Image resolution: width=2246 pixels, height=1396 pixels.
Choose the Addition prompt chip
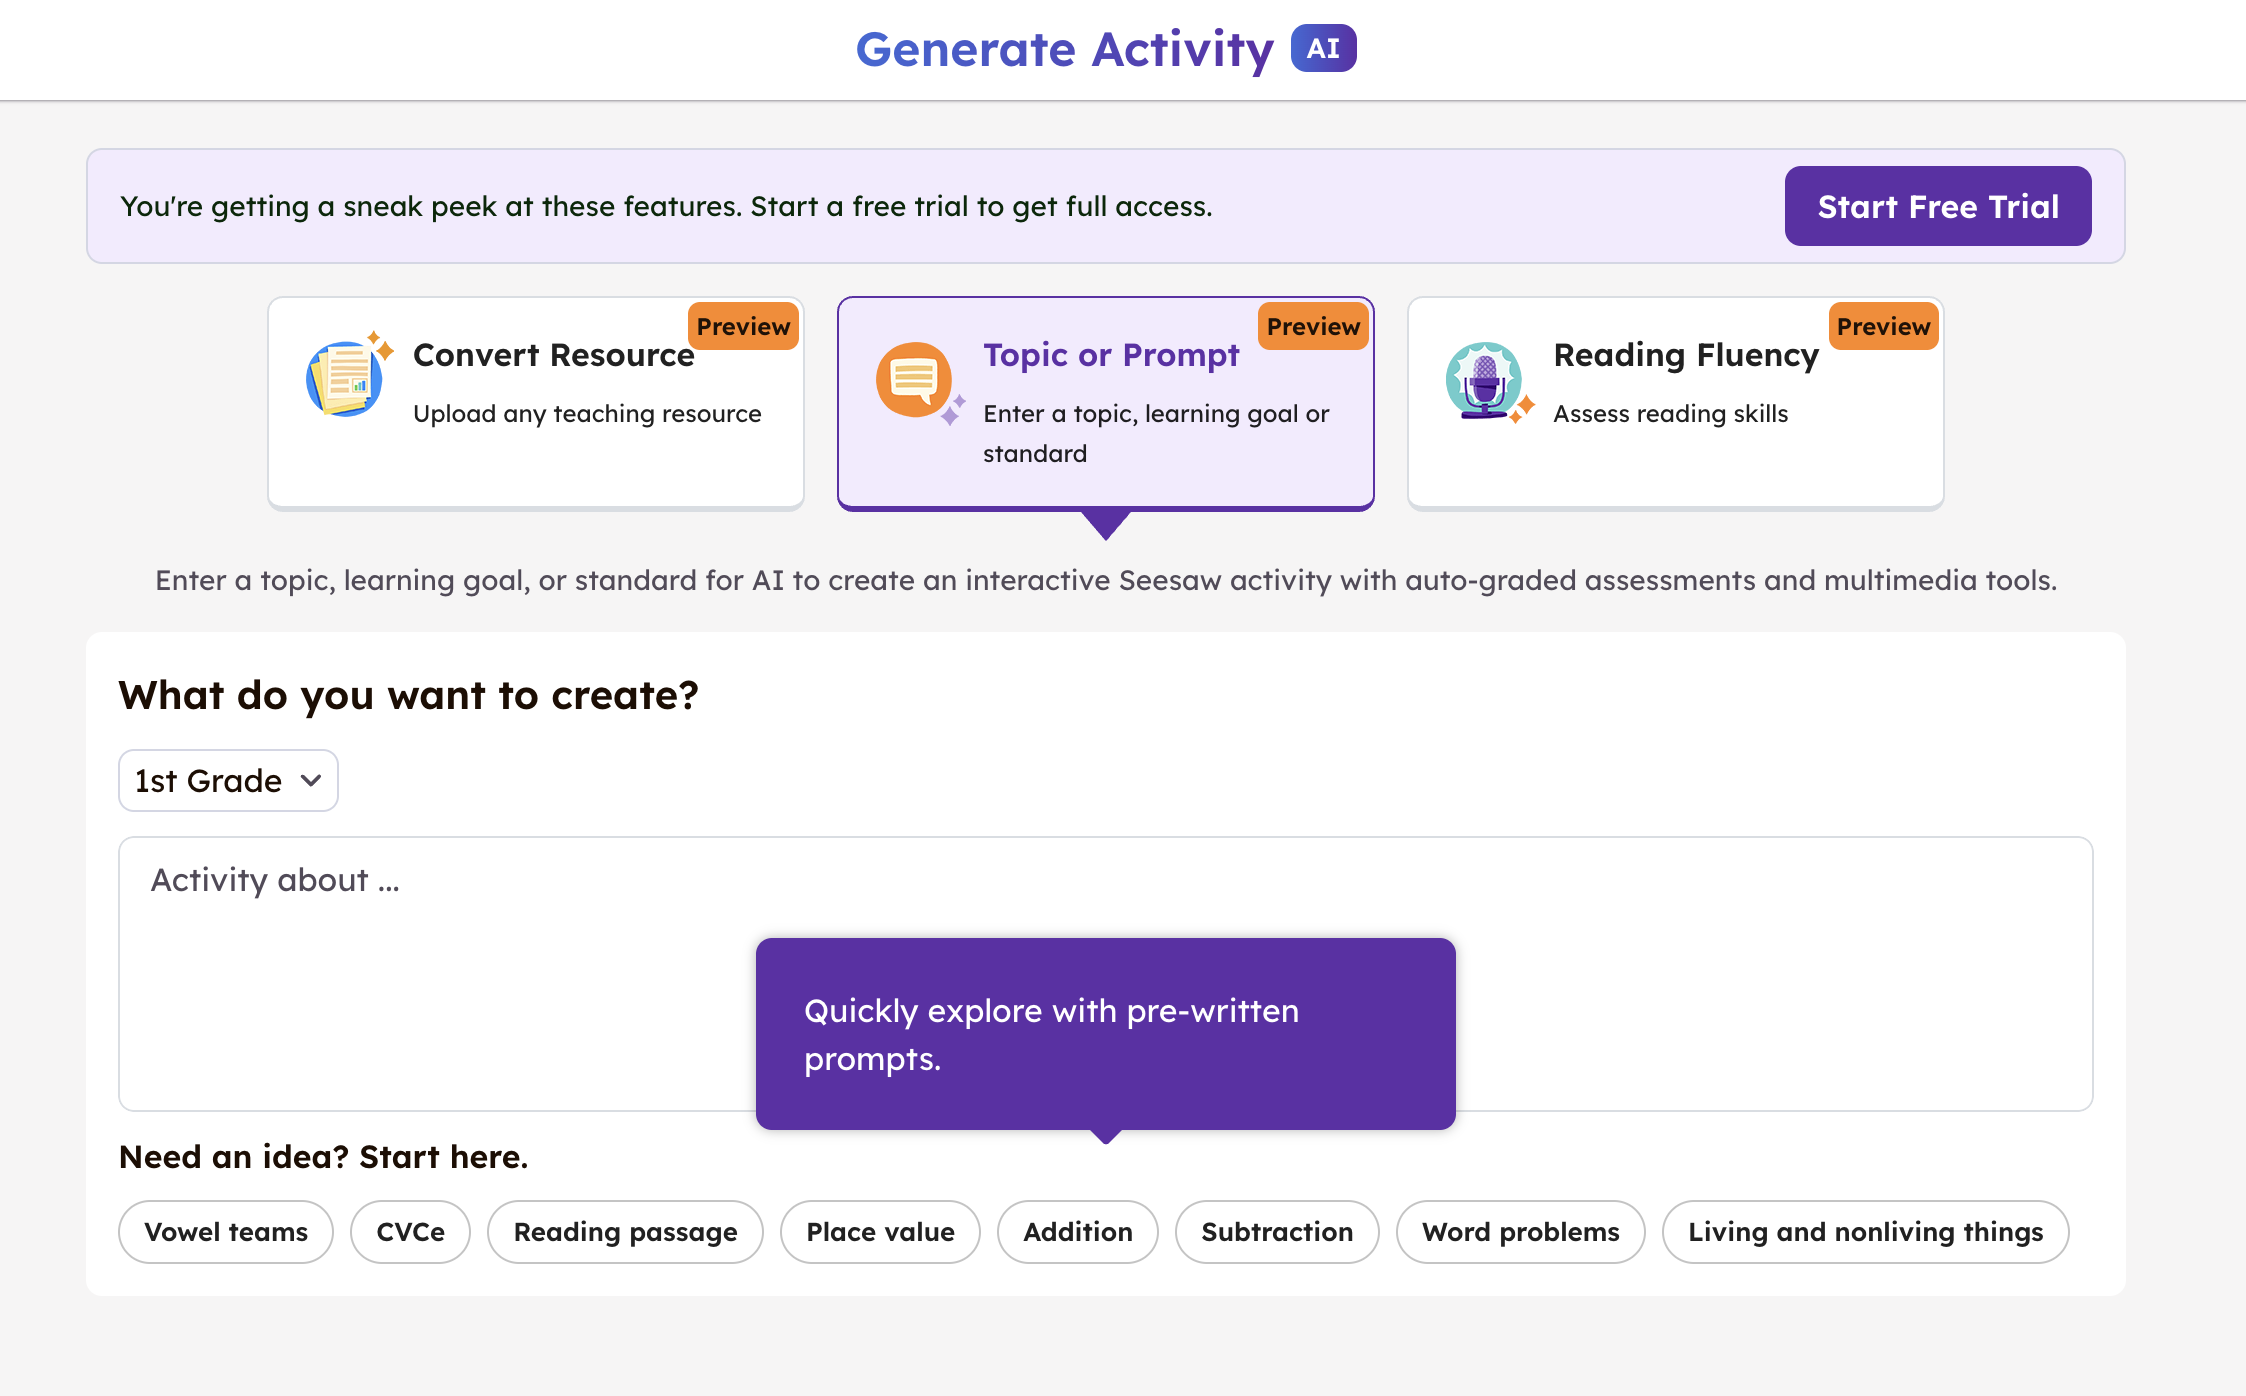click(1078, 1232)
